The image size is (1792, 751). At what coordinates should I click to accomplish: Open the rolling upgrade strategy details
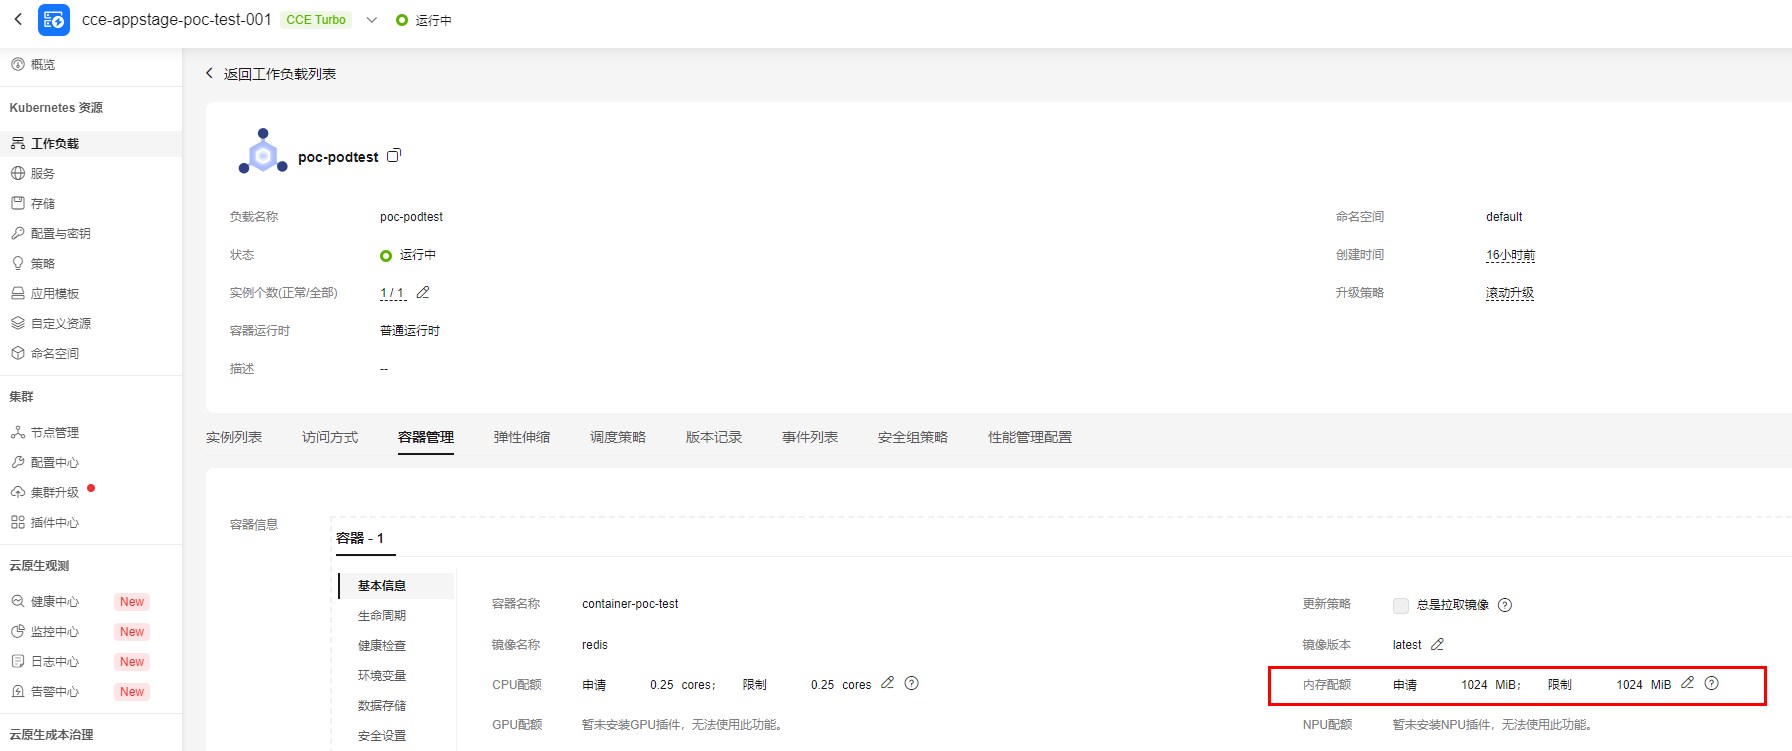[x=1509, y=293]
